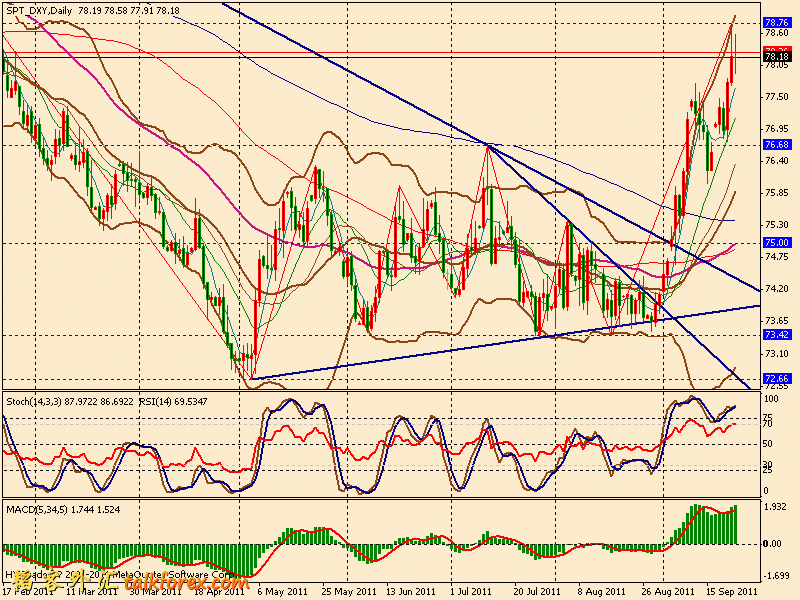Select the 76.68 blue price level label
Viewport: 800px width, 600px height.
point(777,145)
